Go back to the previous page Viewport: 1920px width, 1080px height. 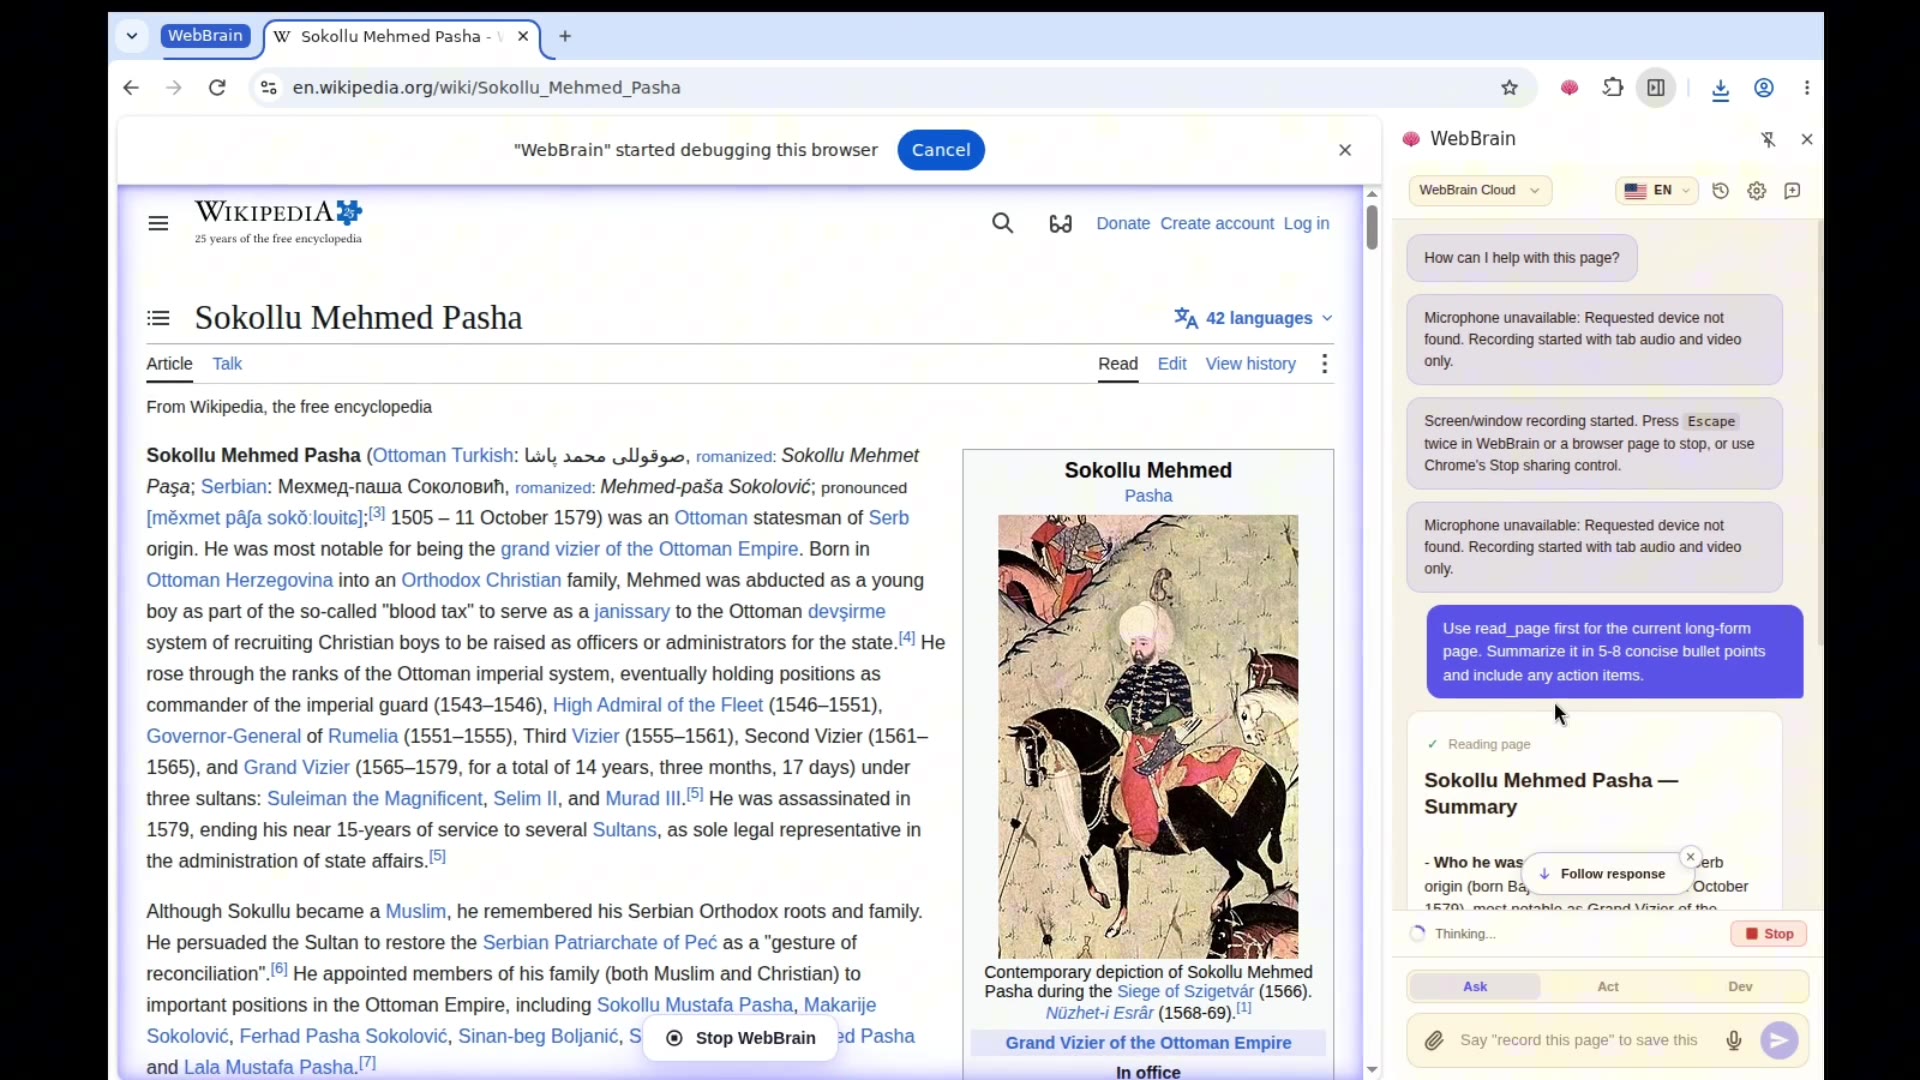point(131,88)
